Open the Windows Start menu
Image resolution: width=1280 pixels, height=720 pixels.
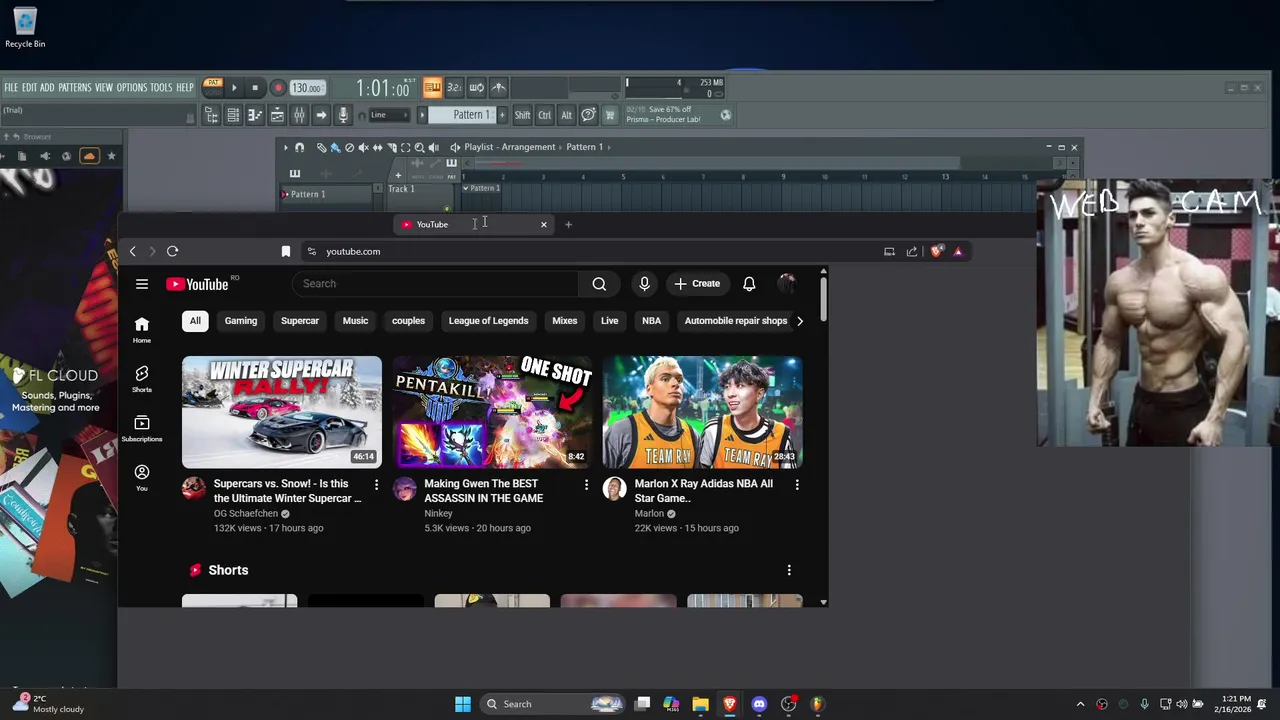click(463, 704)
